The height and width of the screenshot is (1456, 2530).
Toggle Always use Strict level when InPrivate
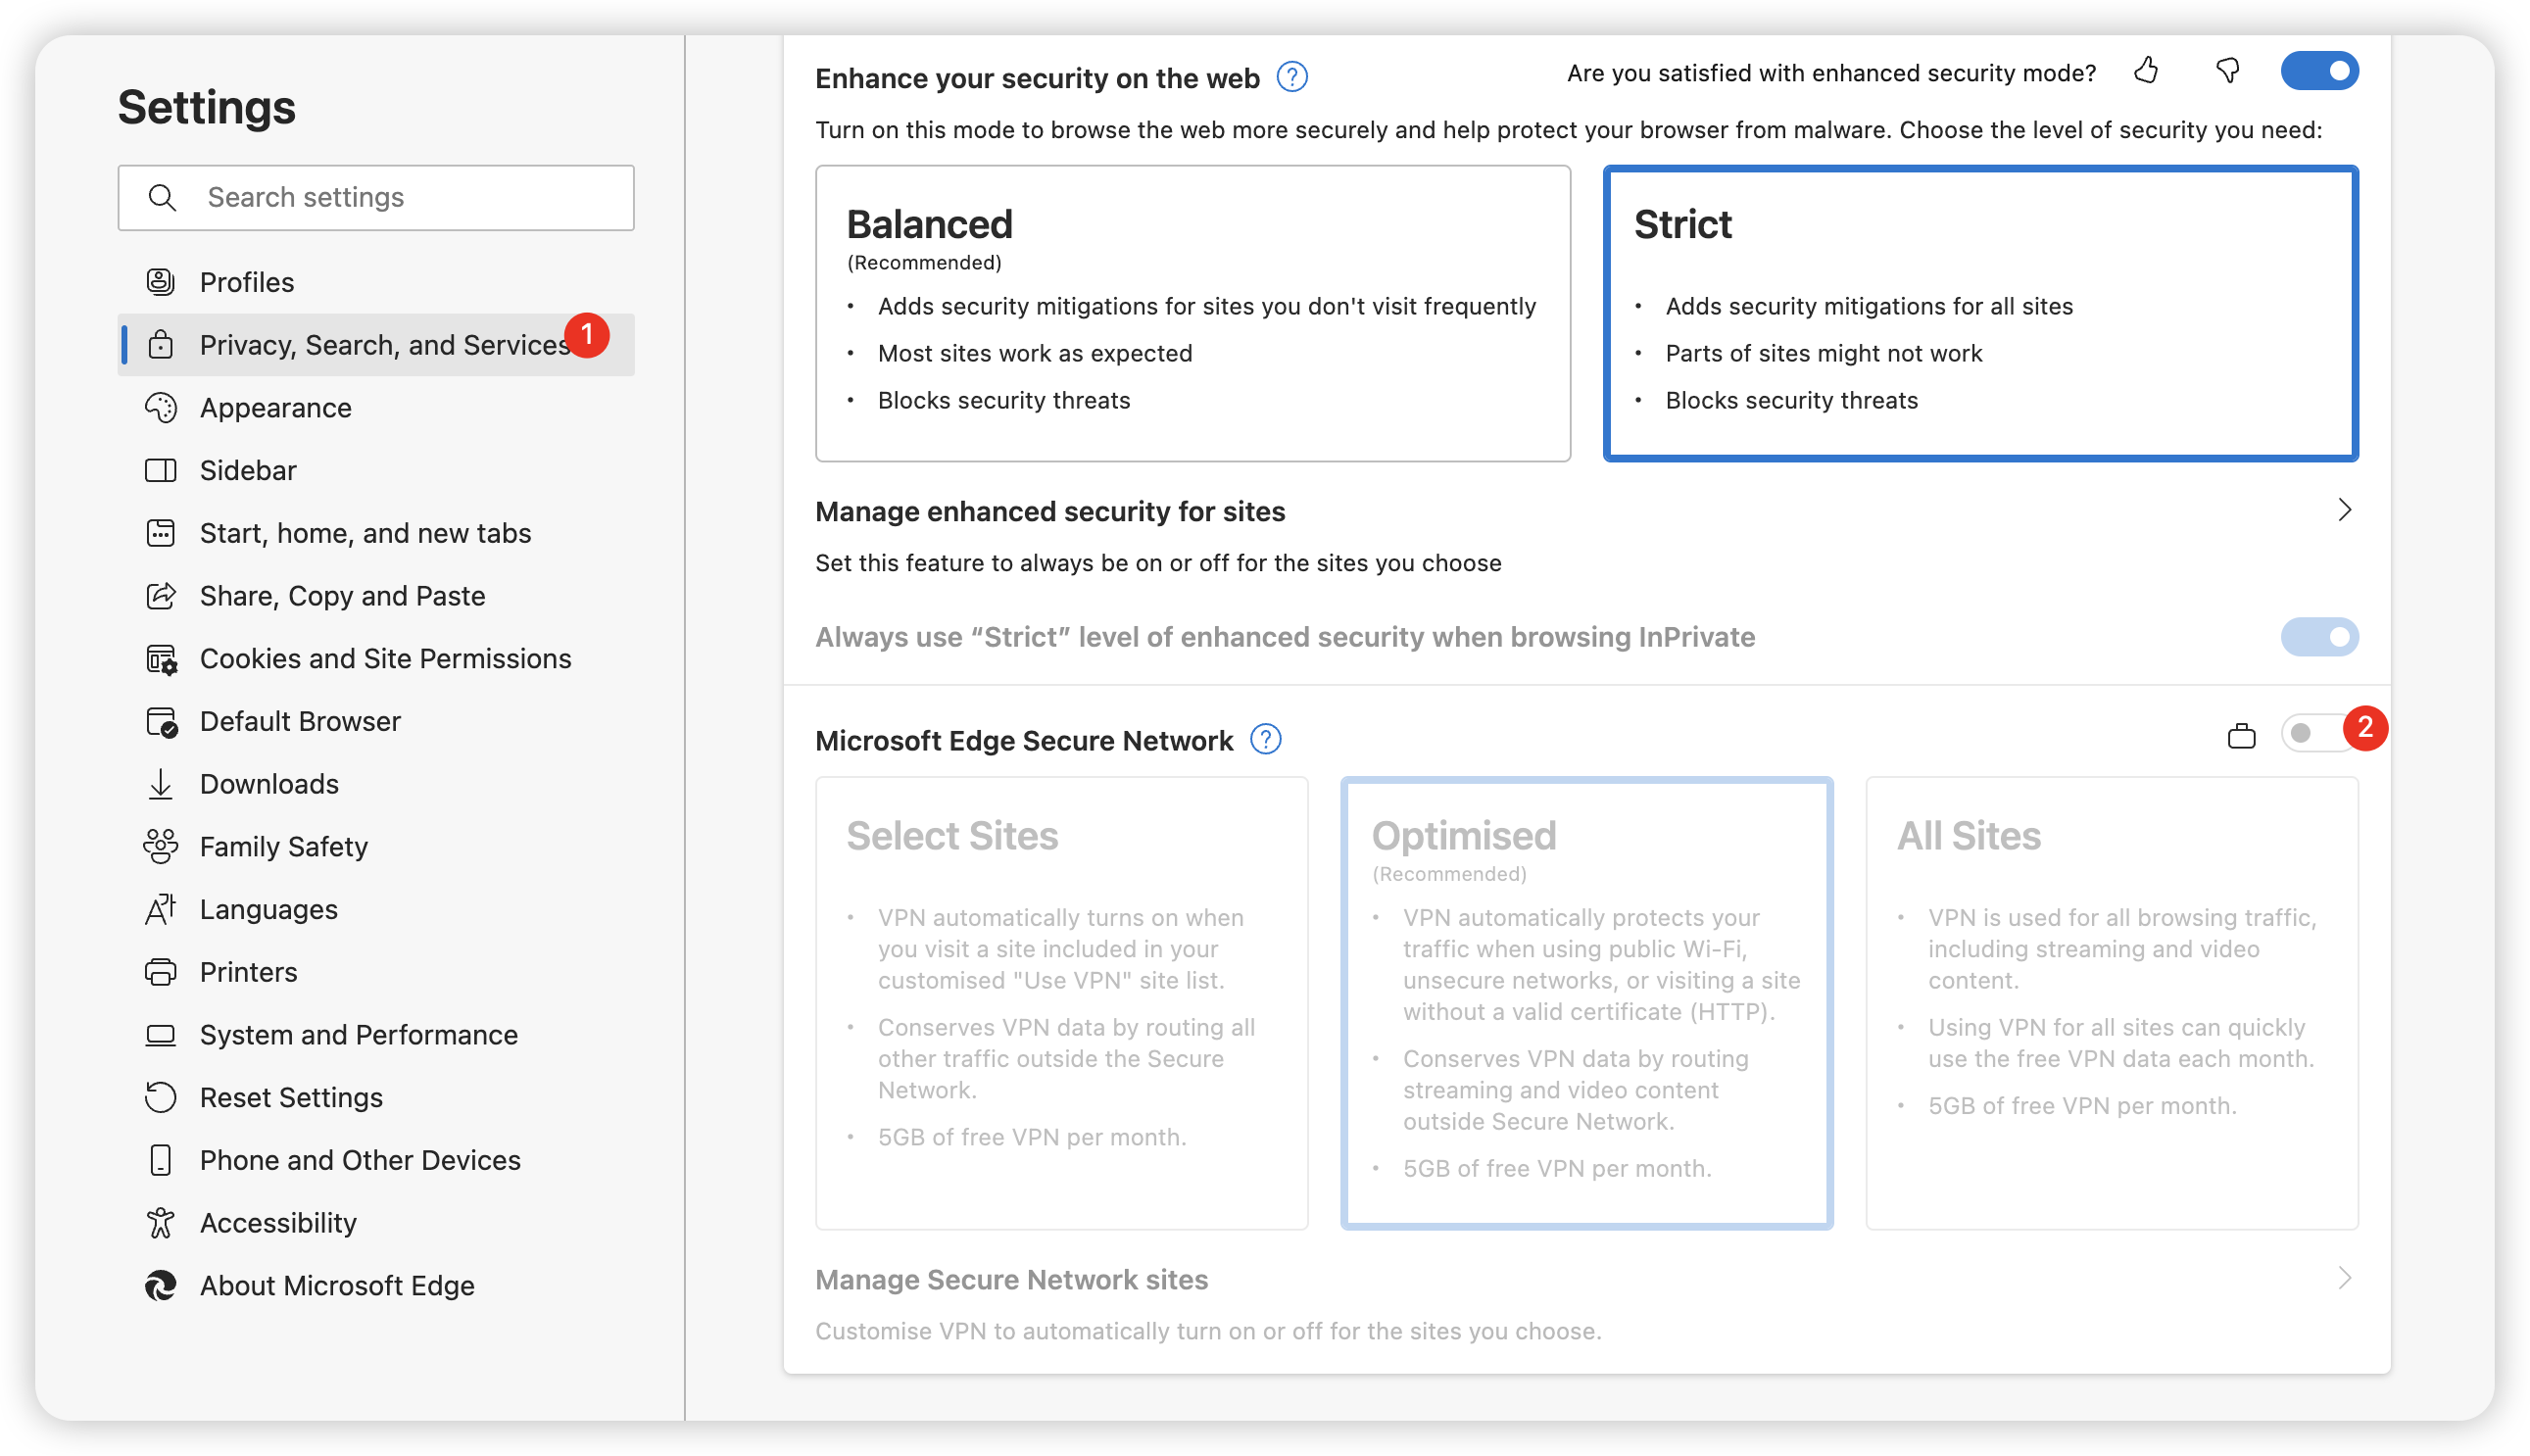[2319, 637]
